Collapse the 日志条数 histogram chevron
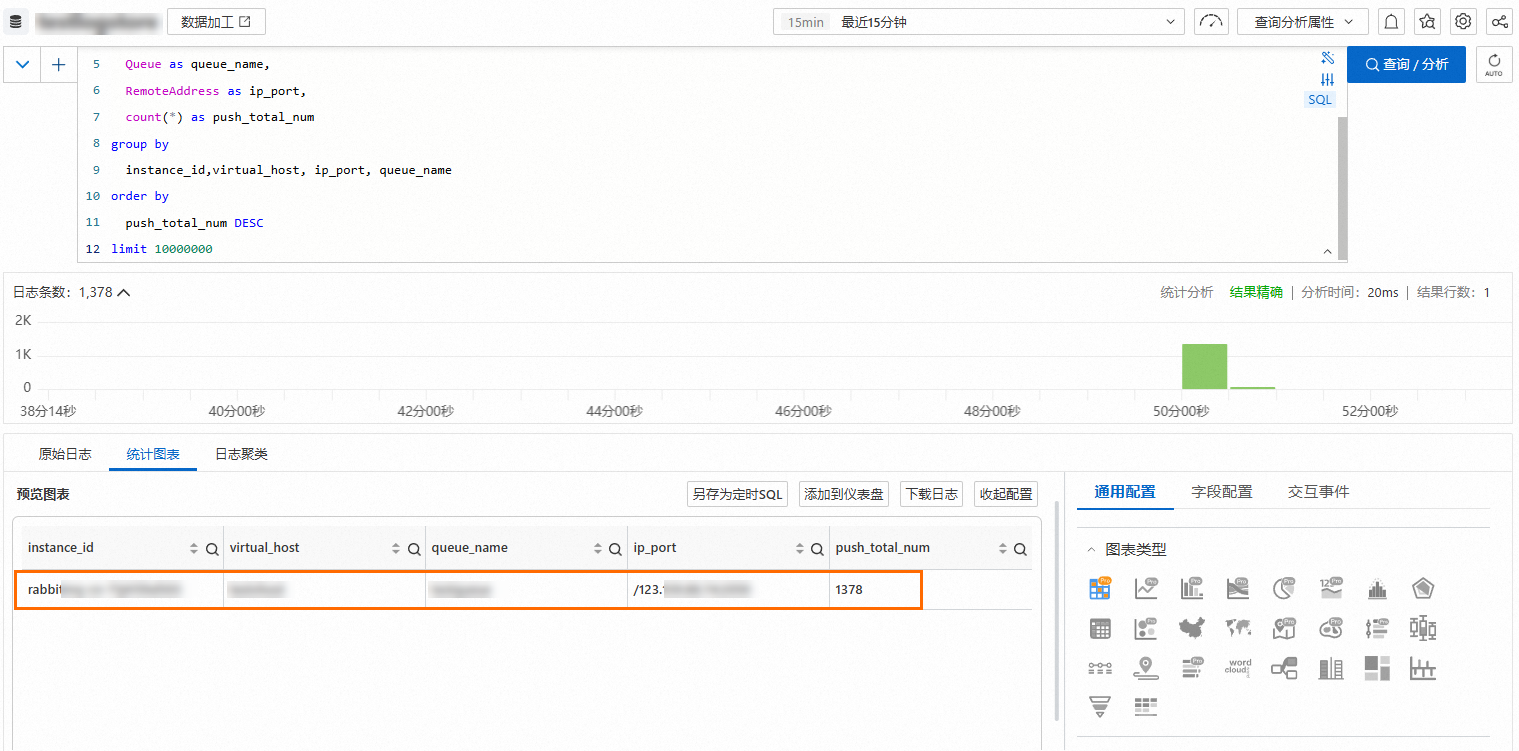Viewport: 1519px width, 751px height. (124, 293)
